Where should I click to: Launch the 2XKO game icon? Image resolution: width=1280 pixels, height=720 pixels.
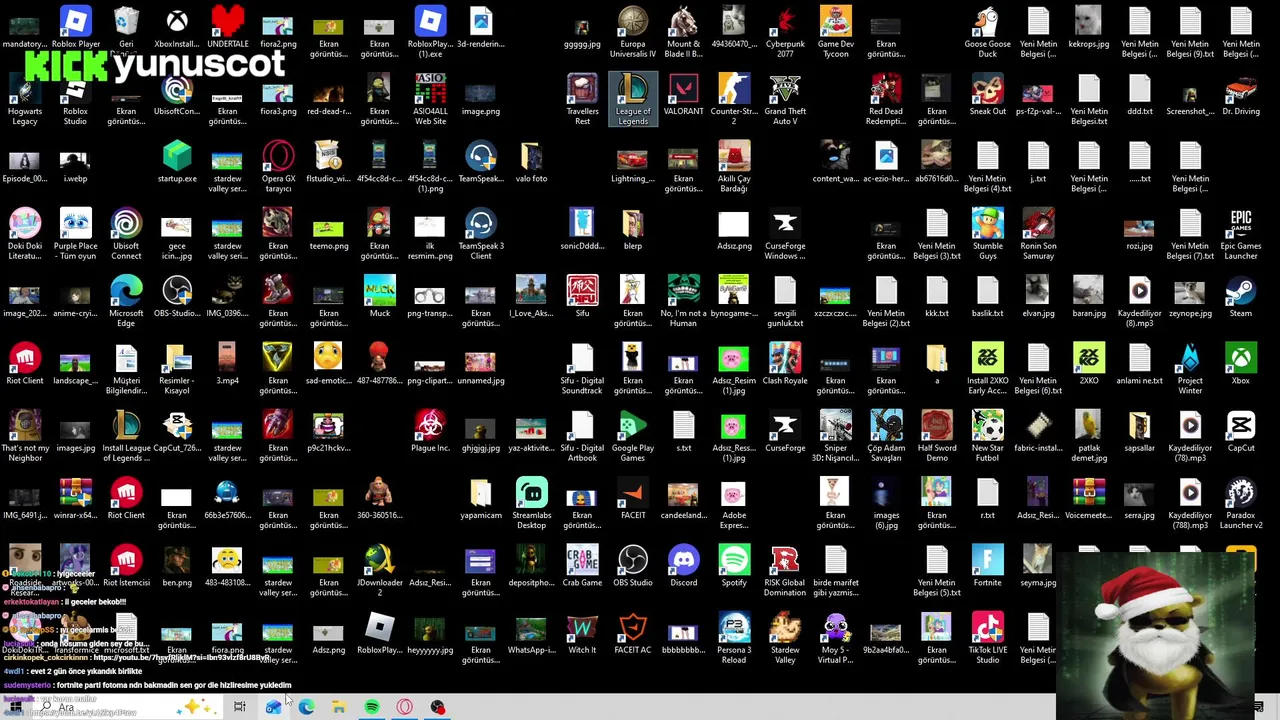click(x=1089, y=365)
